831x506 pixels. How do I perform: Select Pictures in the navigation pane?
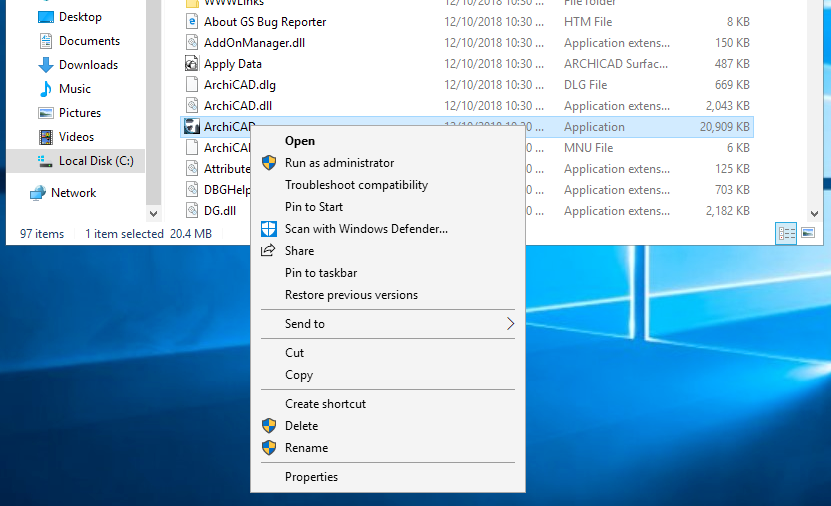click(x=79, y=113)
